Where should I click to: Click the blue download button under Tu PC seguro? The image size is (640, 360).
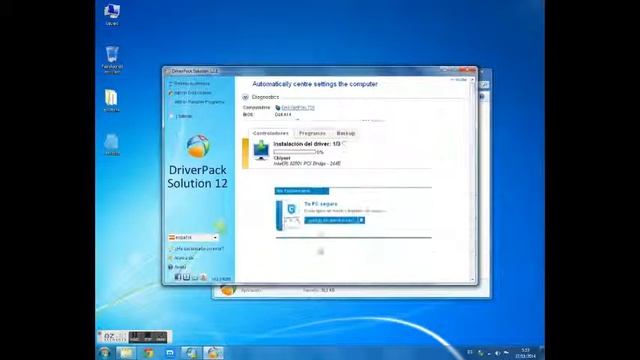(334, 220)
